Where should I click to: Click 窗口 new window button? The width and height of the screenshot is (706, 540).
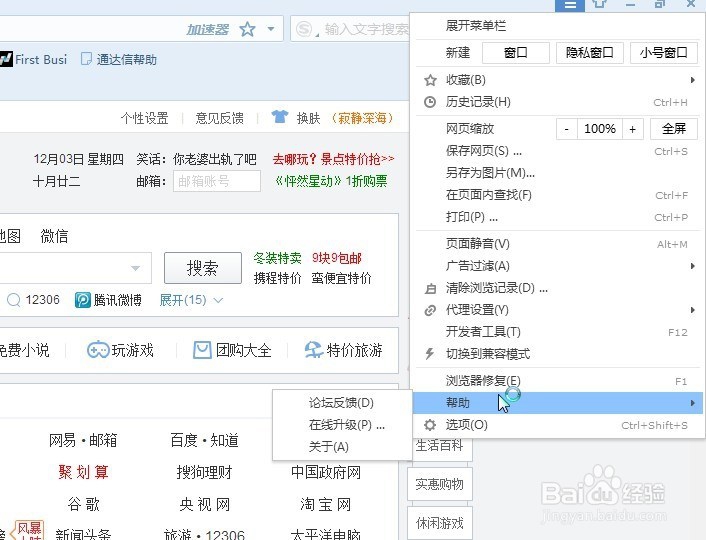(516, 53)
